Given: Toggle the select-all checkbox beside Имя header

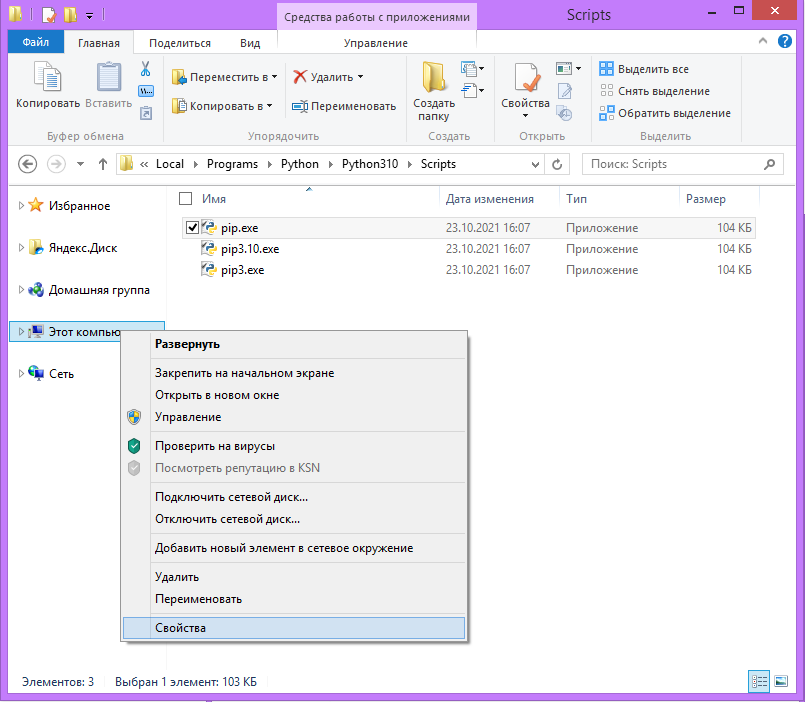Looking at the screenshot, I should [185, 199].
